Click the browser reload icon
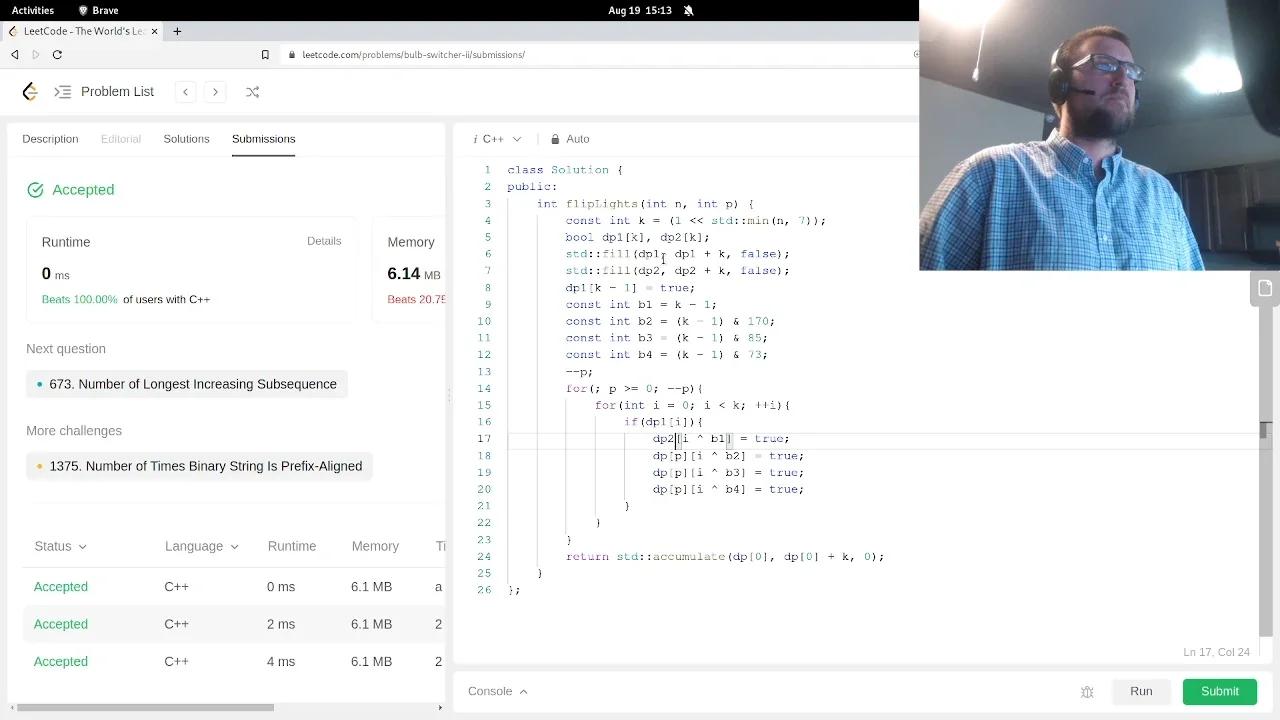Image resolution: width=1280 pixels, height=720 pixels. (57, 55)
